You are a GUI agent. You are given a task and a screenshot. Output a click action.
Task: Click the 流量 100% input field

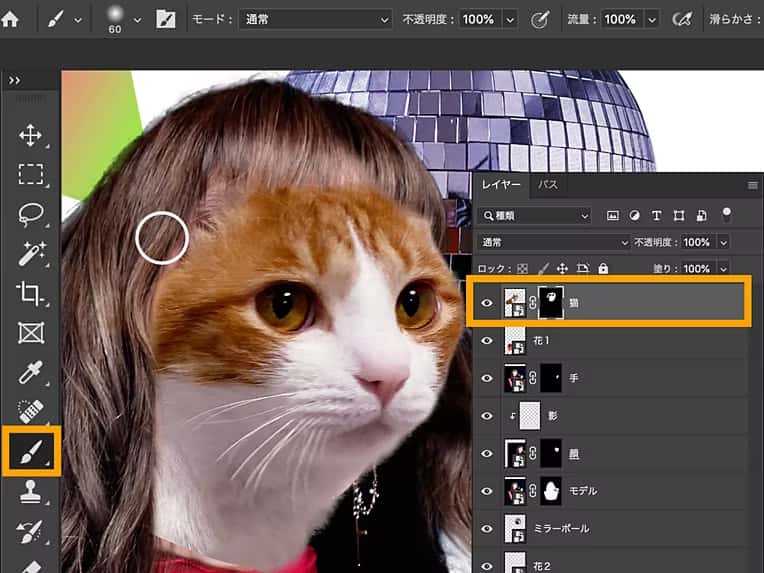coord(621,19)
